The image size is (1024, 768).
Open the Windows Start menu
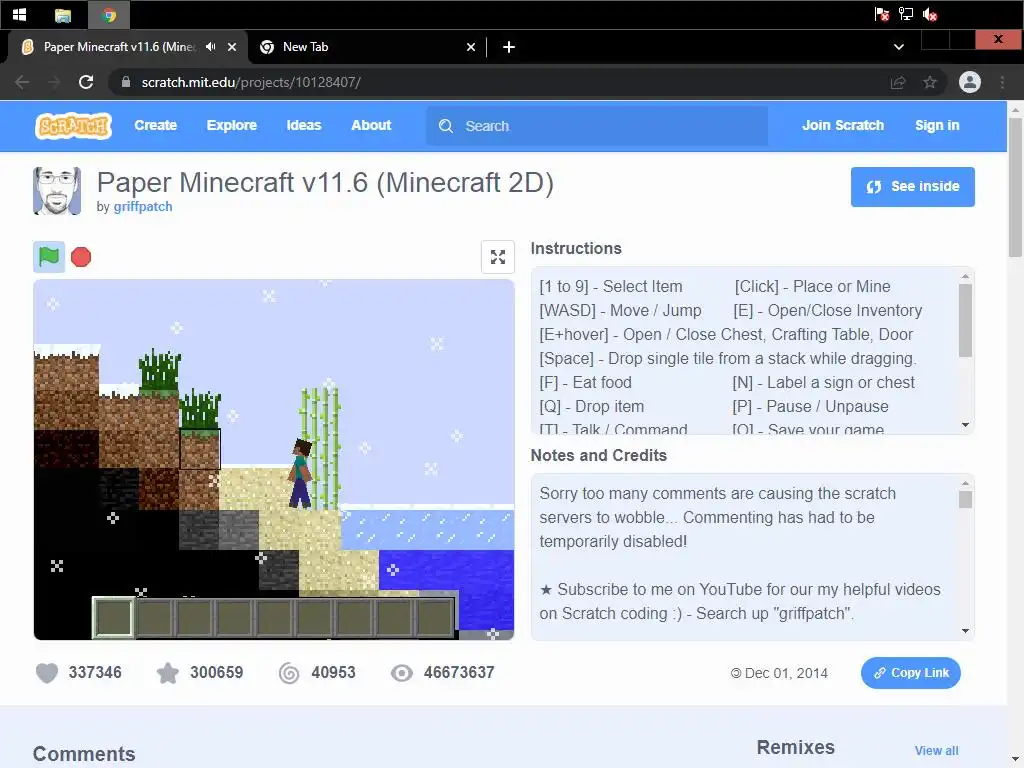click(20, 14)
